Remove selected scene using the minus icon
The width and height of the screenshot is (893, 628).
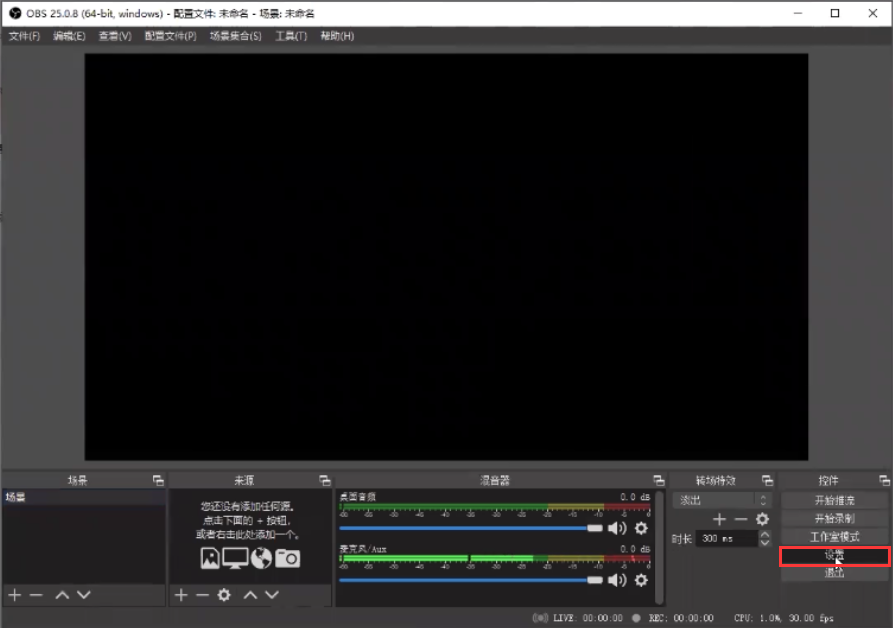(35, 596)
